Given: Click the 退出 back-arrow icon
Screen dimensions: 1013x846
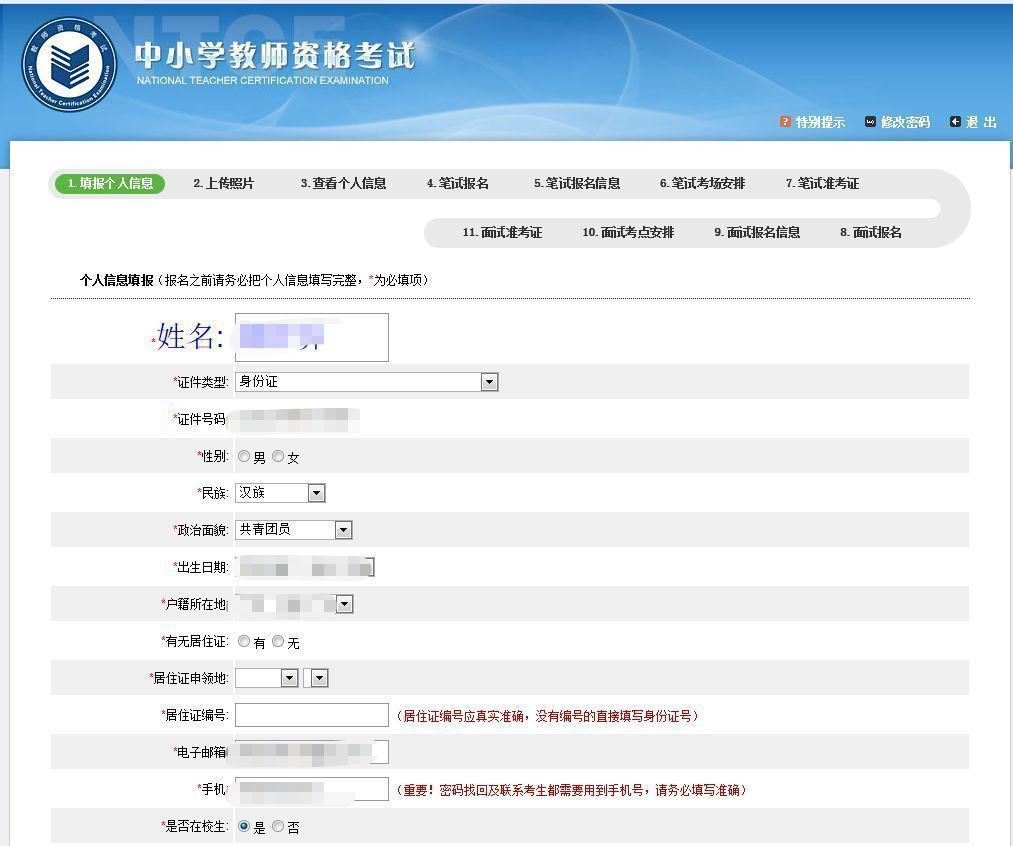Looking at the screenshot, I should tap(957, 121).
